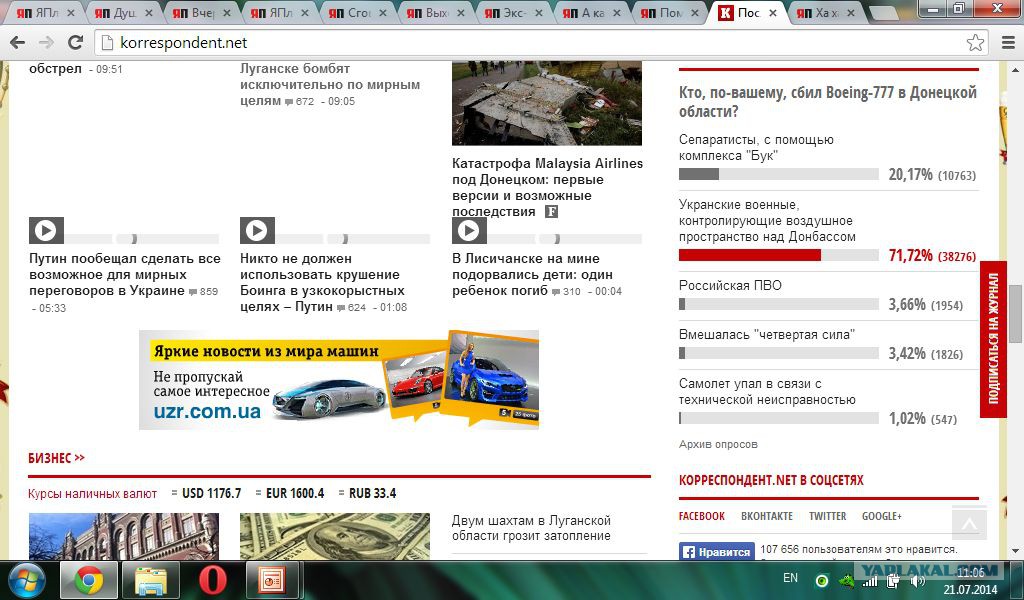Open the dollar bills thumbnail
Image resolution: width=1024 pixels, height=600 pixels.
point(335,536)
